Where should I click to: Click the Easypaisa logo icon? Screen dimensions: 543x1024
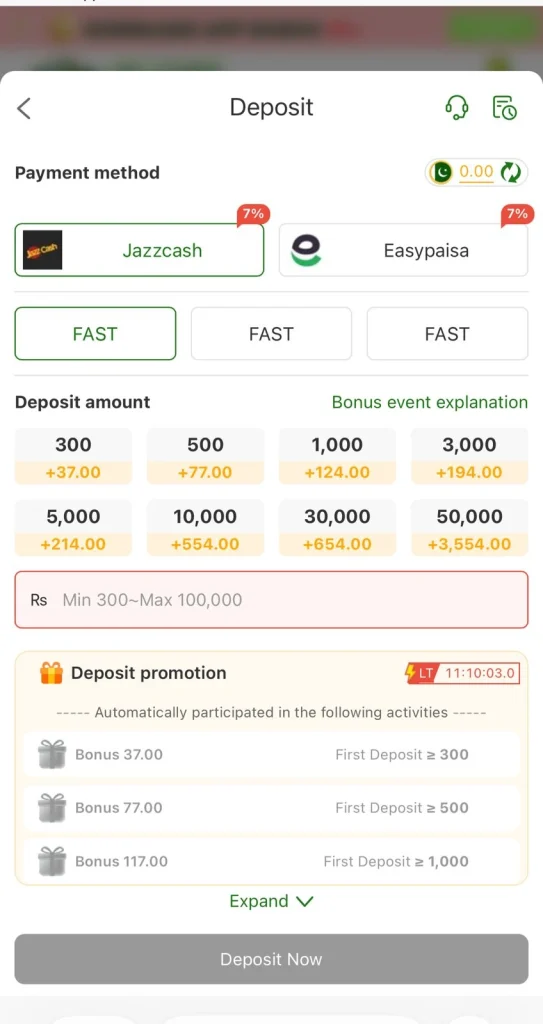click(x=306, y=251)
